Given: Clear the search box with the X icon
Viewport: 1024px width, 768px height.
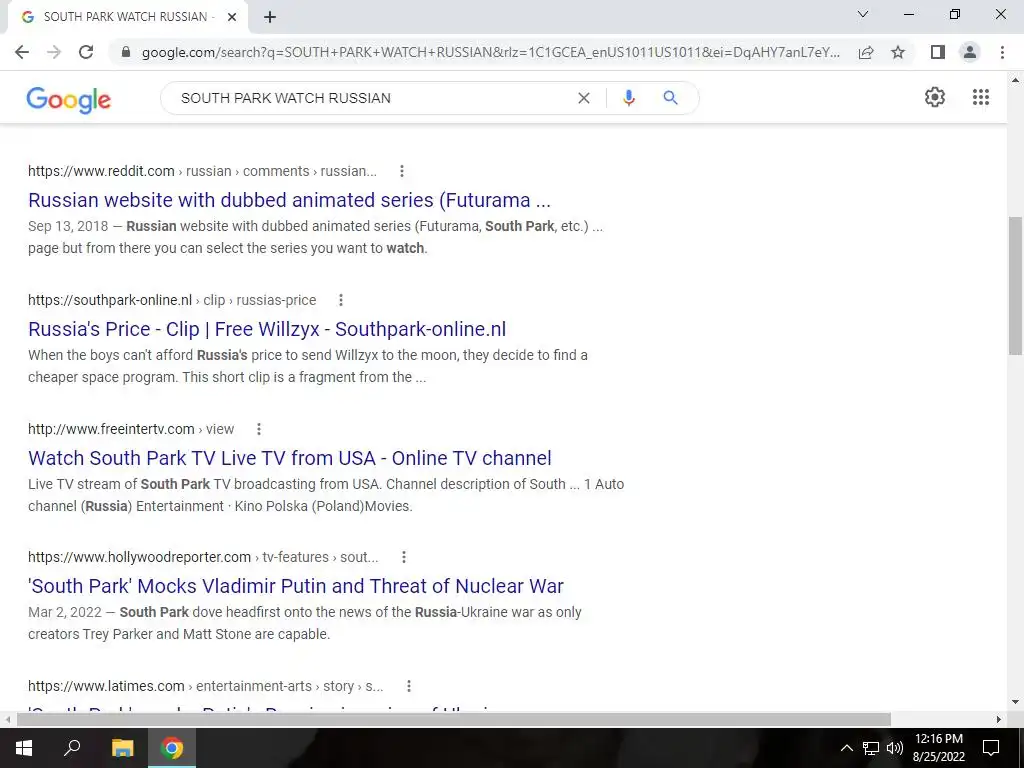Looking at the screenshot, I should [x=584, y=98].
